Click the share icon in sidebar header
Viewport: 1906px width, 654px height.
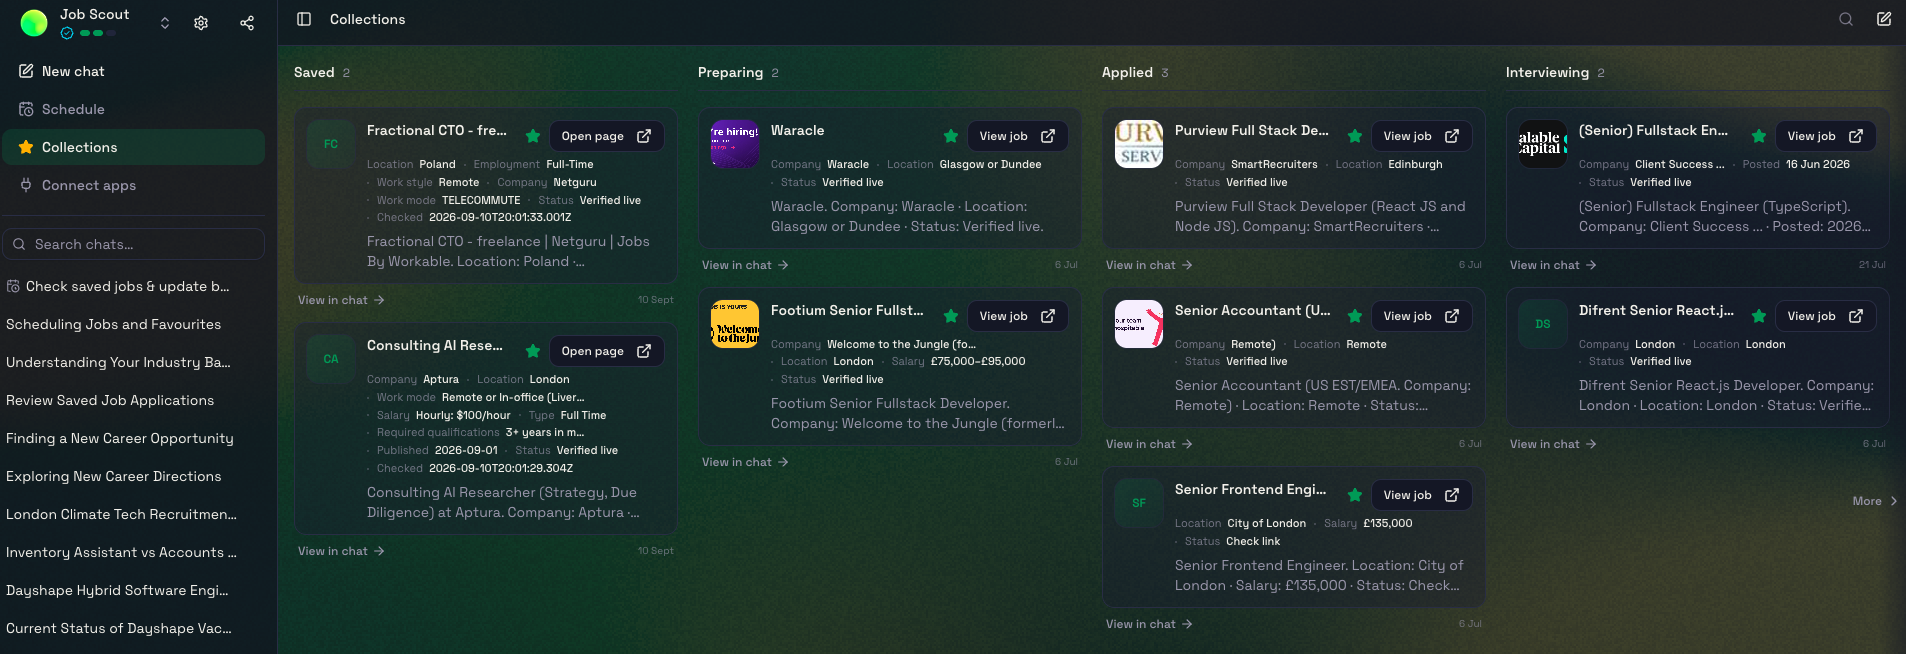click(247, 23)
